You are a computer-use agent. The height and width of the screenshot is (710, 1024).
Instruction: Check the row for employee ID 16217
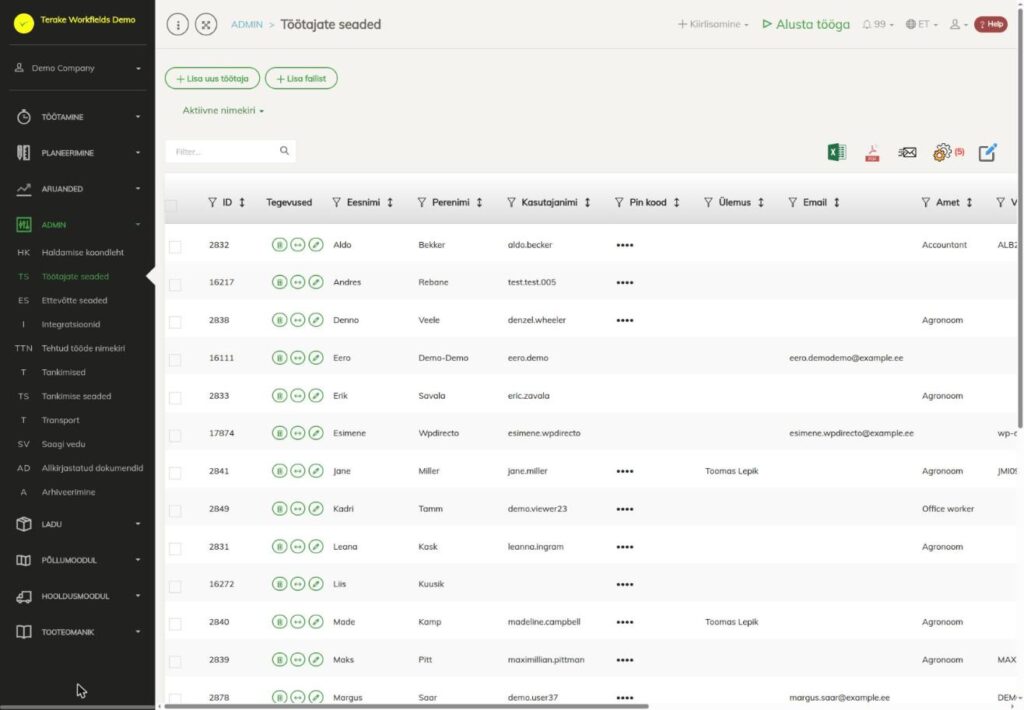tap(175, 285)
